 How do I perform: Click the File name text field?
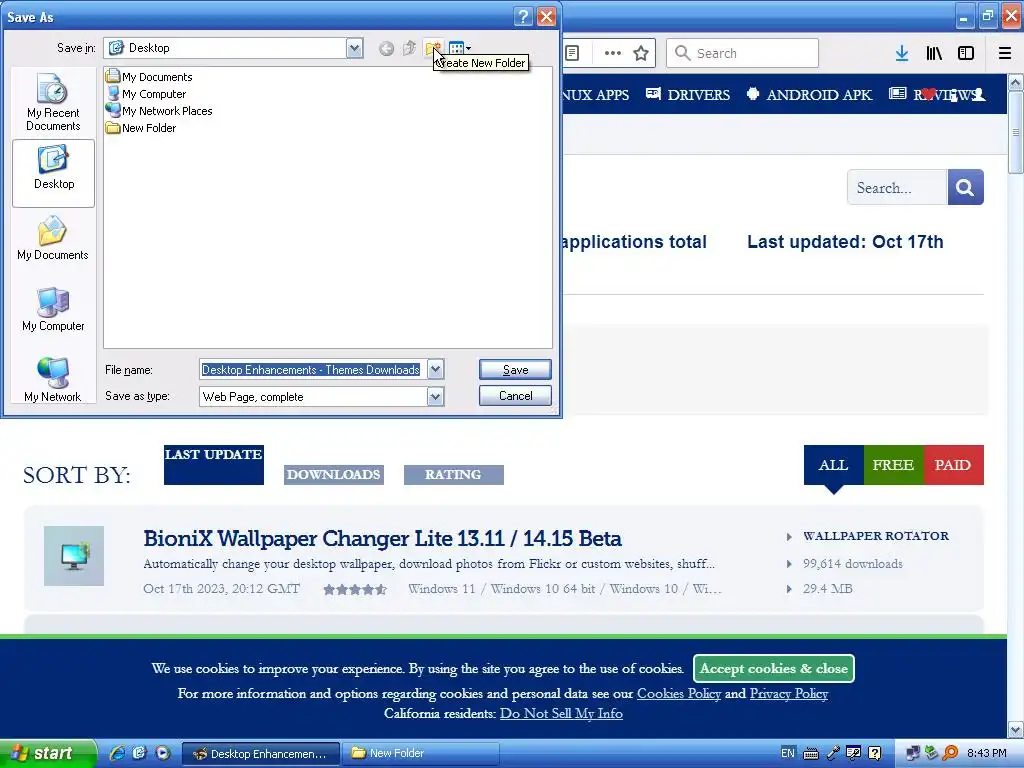313,370
